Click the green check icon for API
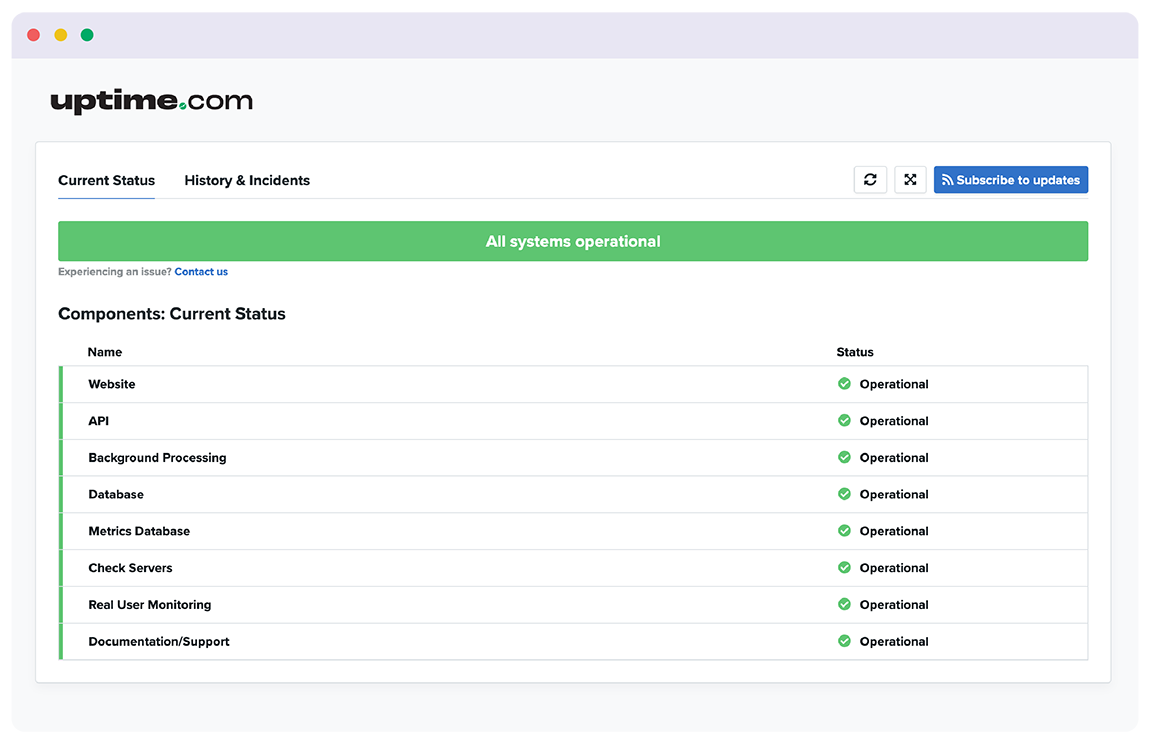This screenshot has width=1150, height=742. [x=844, y=420]
